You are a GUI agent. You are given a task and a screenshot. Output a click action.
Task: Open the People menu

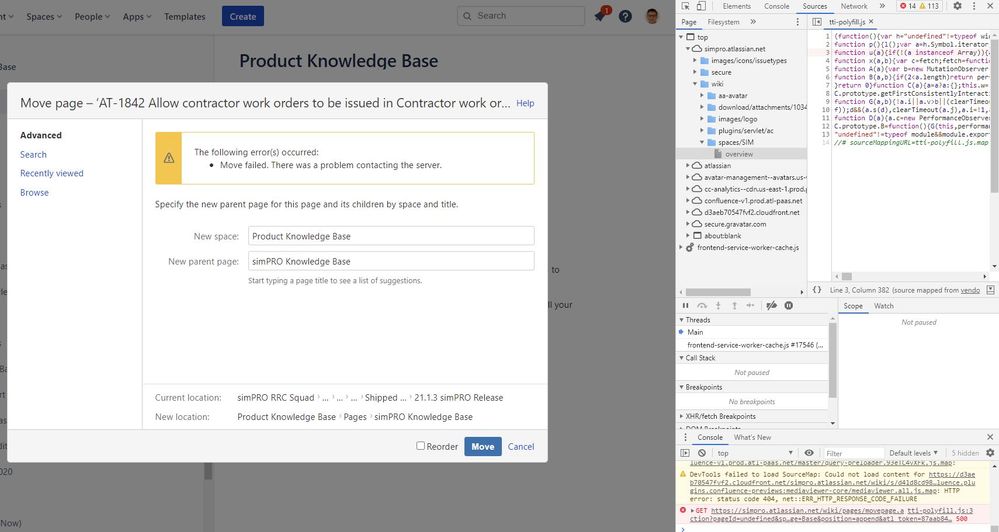tap(92, 17)
